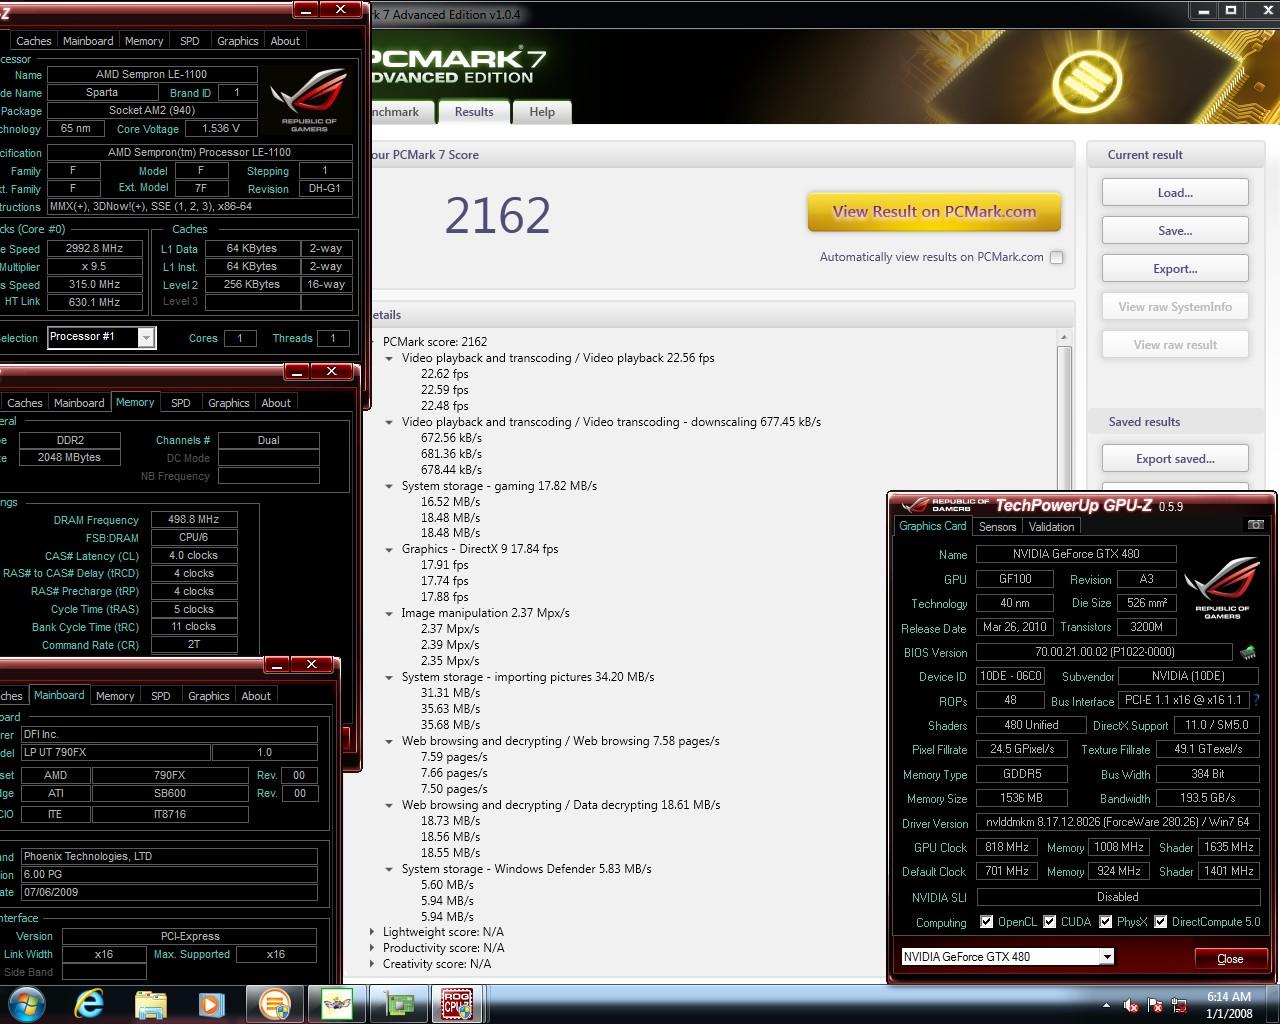Open the PCMark Help tab
1280x1024 pixels.
(x=542, y=112)
